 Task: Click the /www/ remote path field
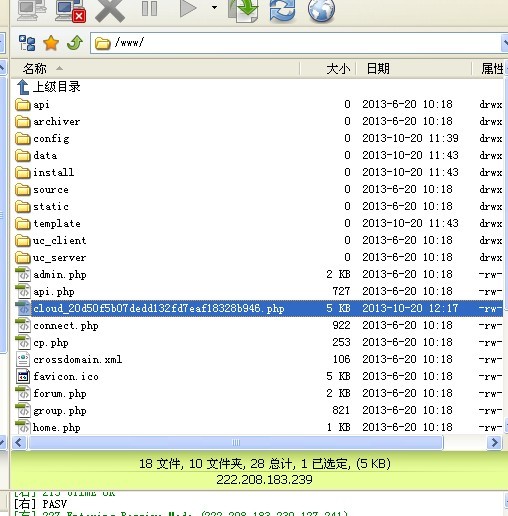click(297, 43)
